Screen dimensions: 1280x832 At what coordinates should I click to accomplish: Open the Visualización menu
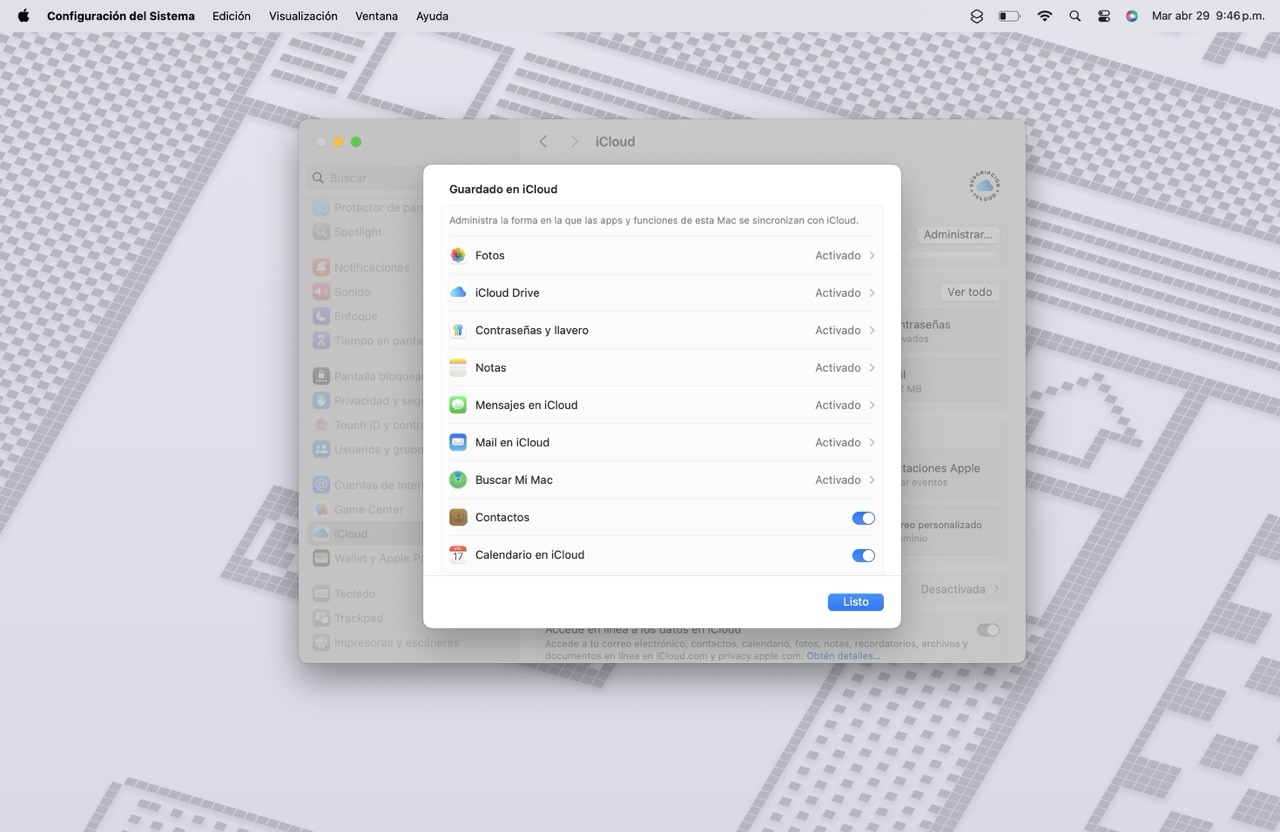point(303,16)
